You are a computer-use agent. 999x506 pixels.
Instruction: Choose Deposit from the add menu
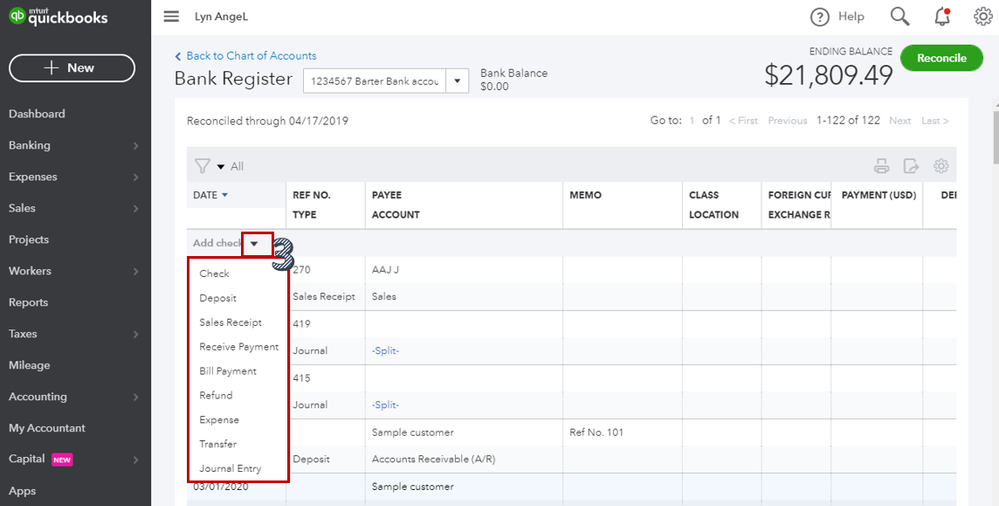coord(218,298)
